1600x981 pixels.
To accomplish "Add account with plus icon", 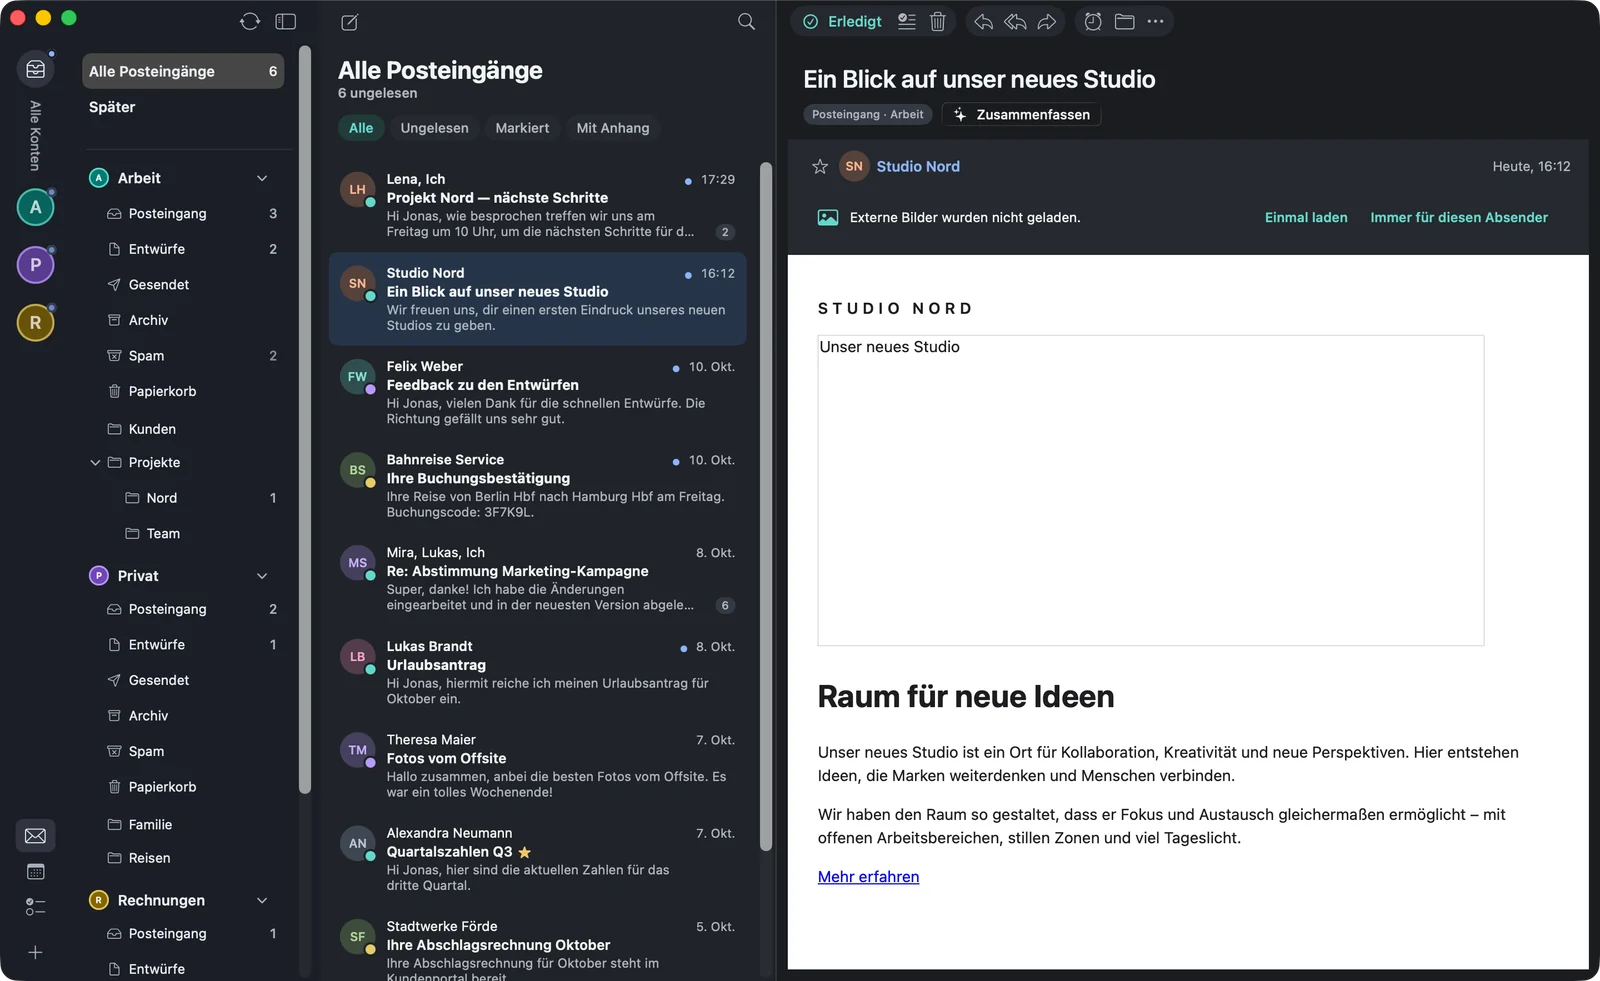I will [35, 953].
